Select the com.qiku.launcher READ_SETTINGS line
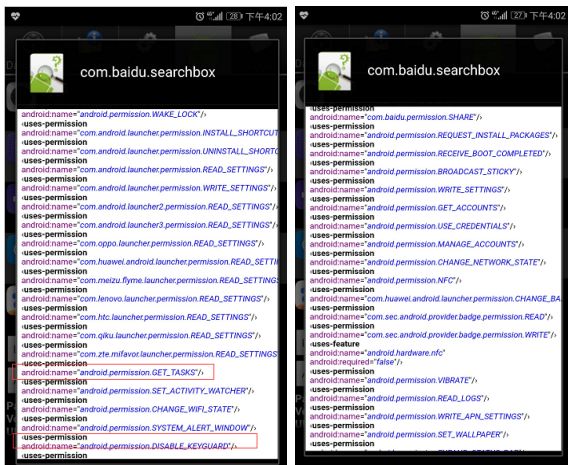Screen dimensions: 570x465 141,336
